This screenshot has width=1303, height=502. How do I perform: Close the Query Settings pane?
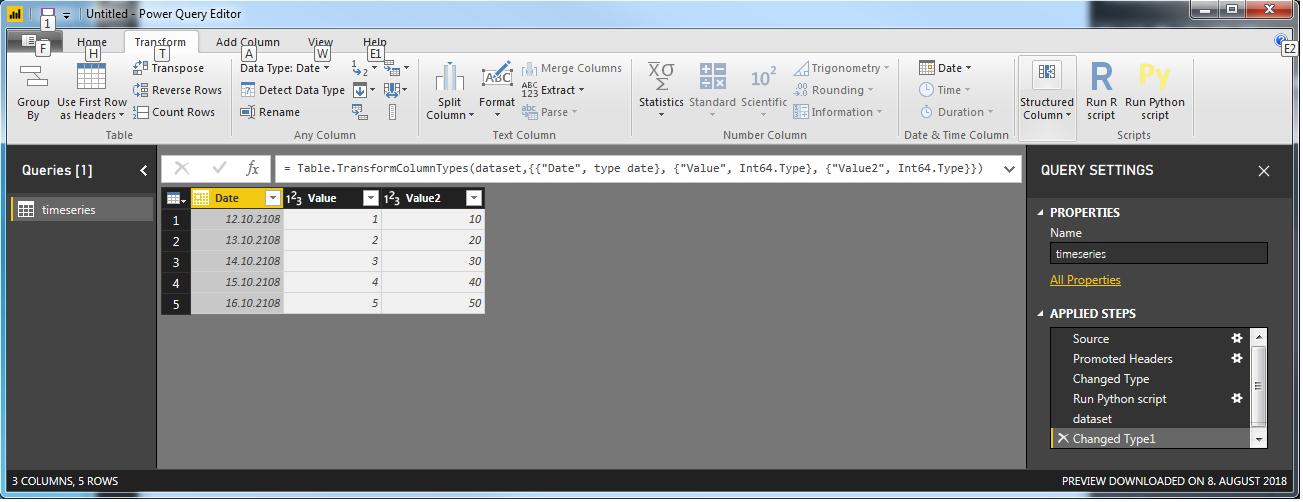(1264, 171)
